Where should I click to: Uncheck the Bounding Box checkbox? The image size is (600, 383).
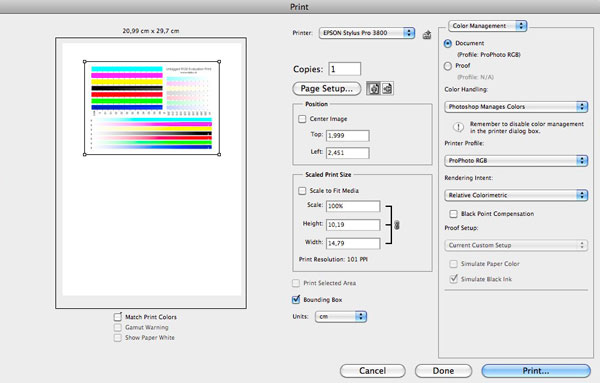(x=296, y=300)
